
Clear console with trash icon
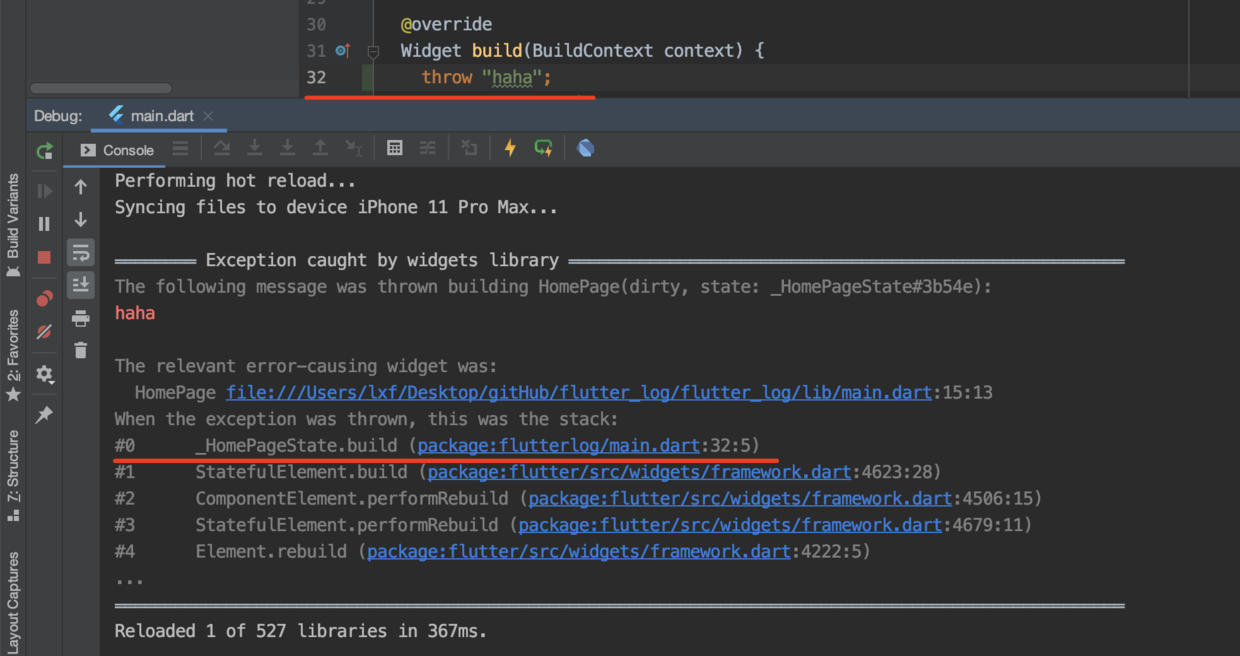coord(81,350)
